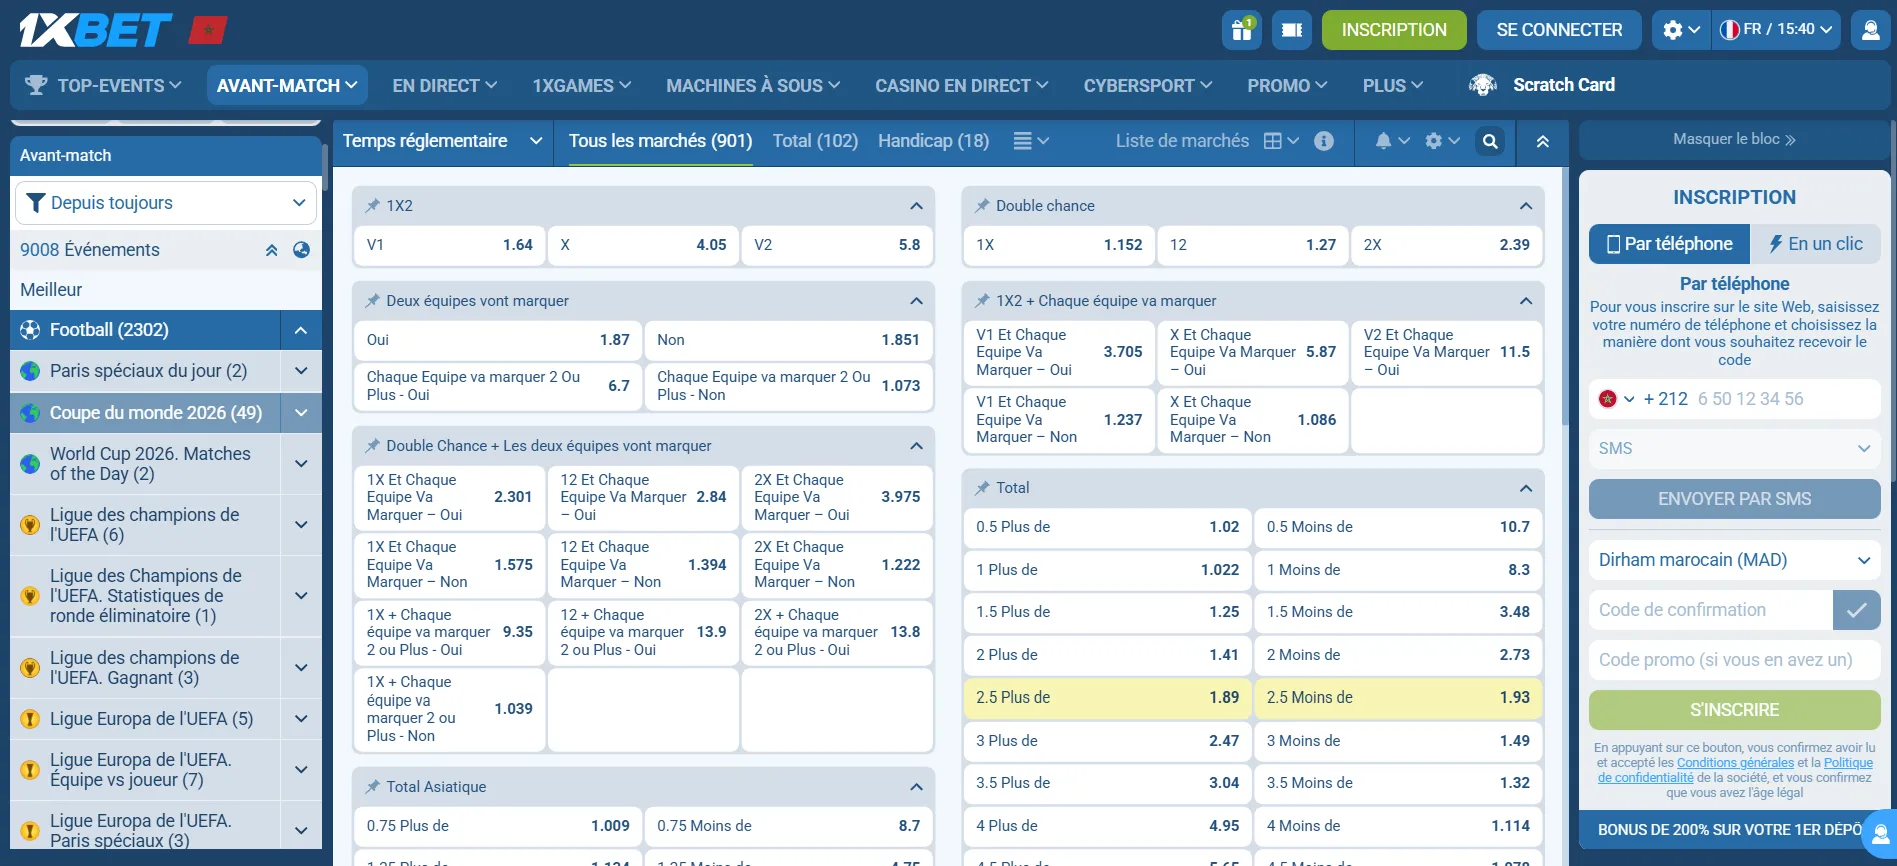
Task: Select 2X double chance odds 2.39
Action: 1446,245
